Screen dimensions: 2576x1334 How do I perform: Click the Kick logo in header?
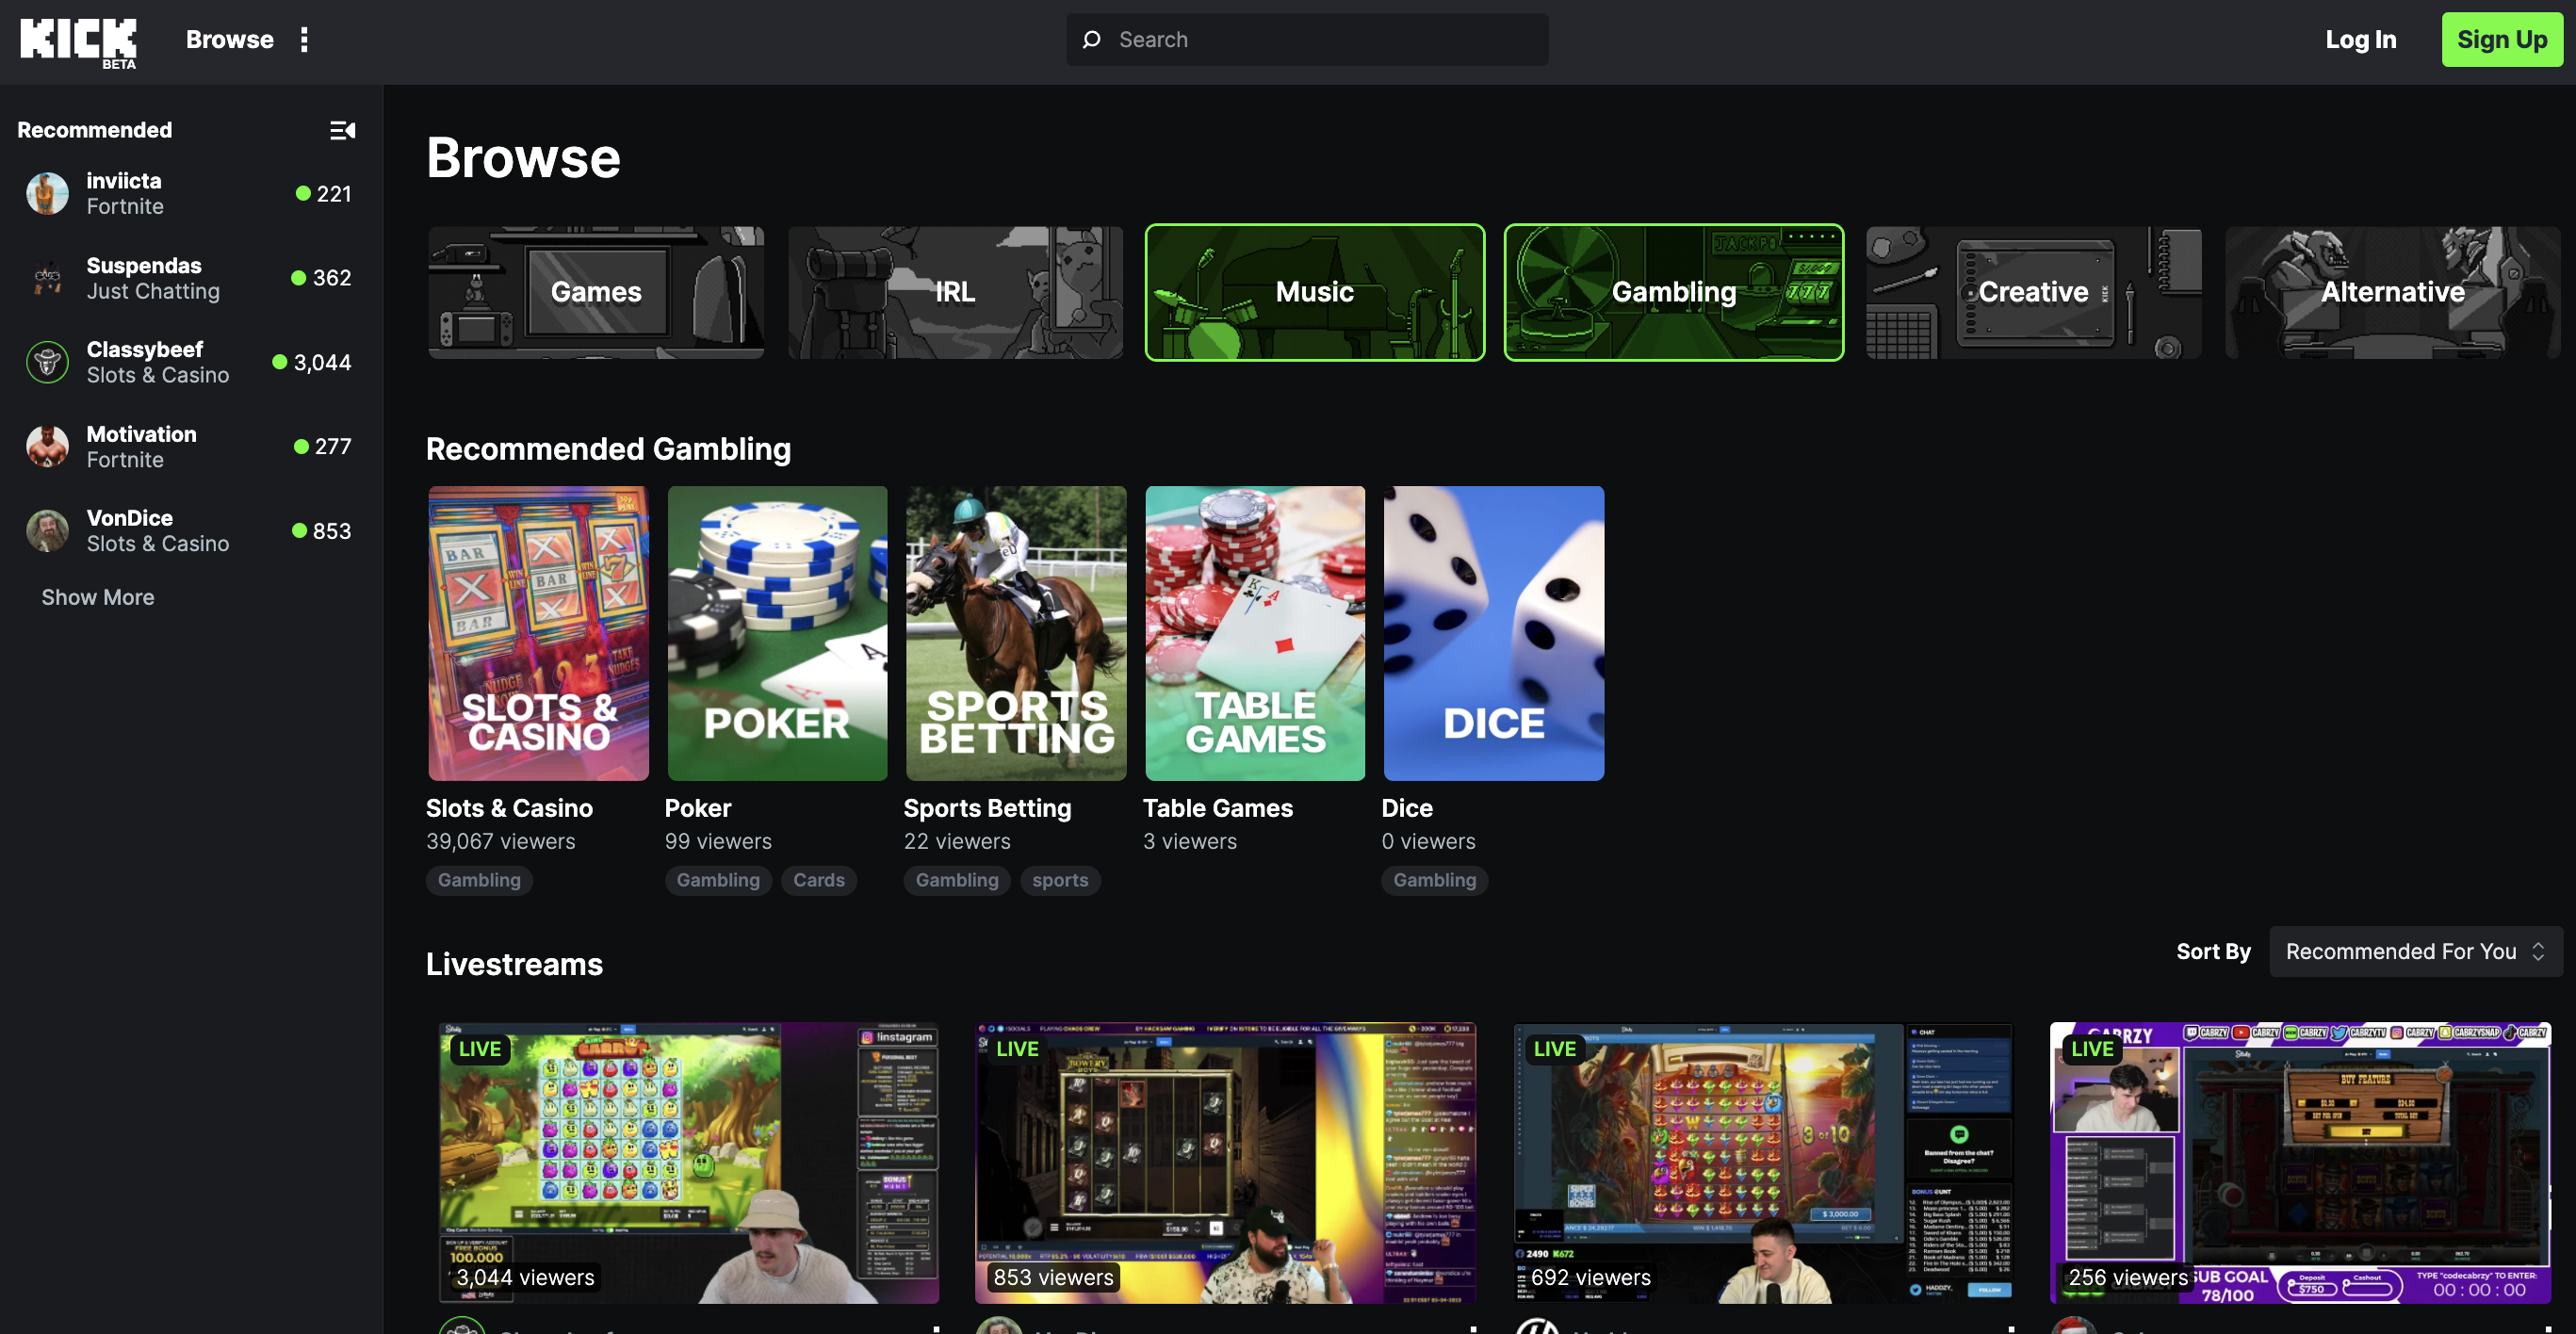78,41
